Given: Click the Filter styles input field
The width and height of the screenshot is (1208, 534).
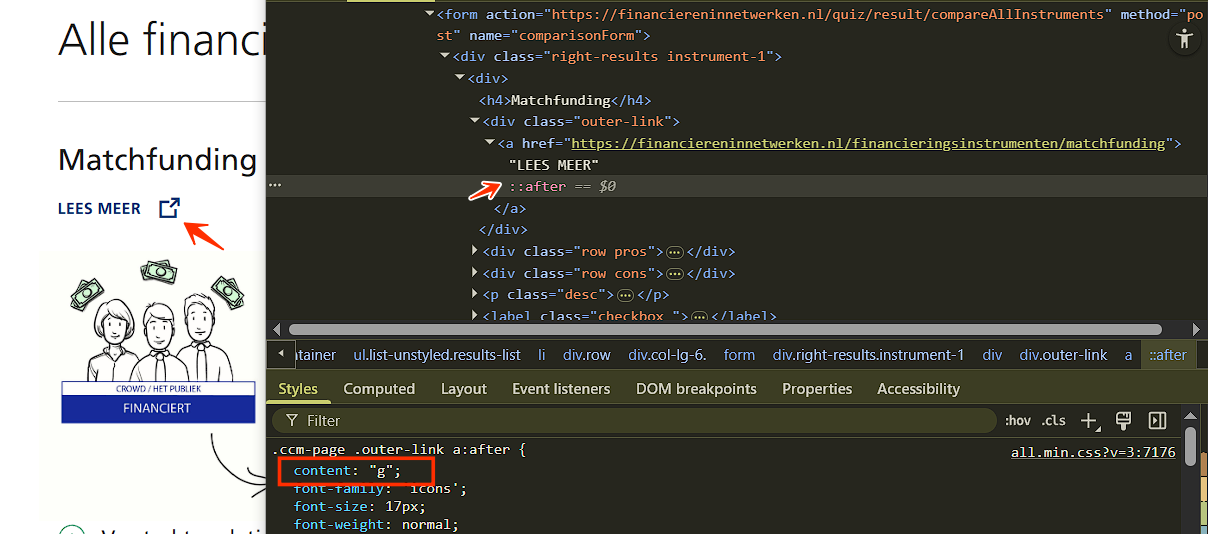Looking at the screenshot, I should [640, 421].
